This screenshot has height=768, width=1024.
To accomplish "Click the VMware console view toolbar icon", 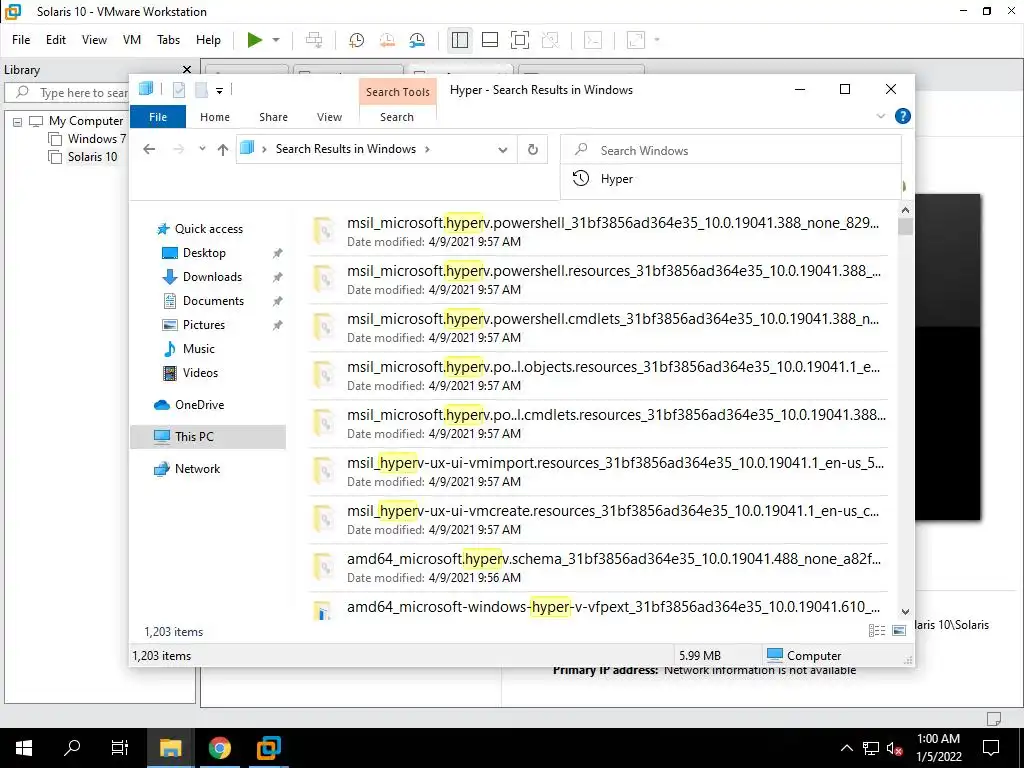I will click(x=593, y=40).
